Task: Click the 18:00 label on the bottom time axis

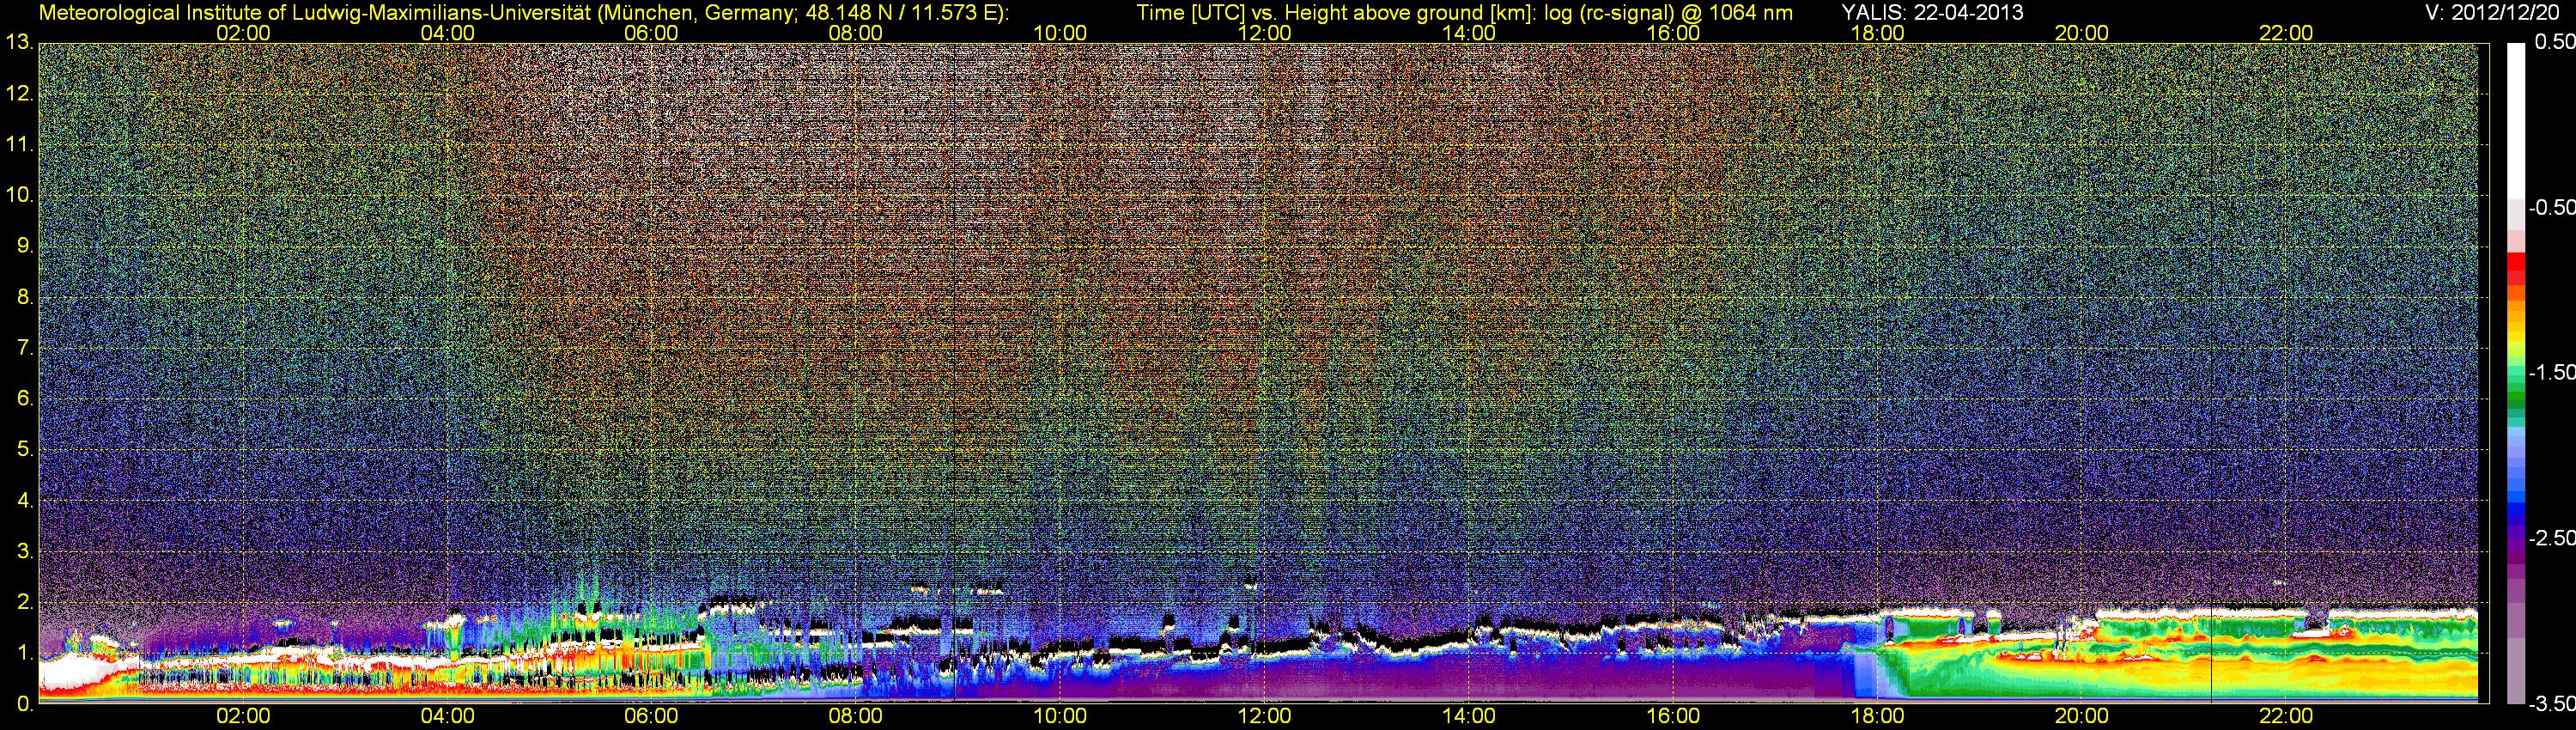Action: 1877,716
